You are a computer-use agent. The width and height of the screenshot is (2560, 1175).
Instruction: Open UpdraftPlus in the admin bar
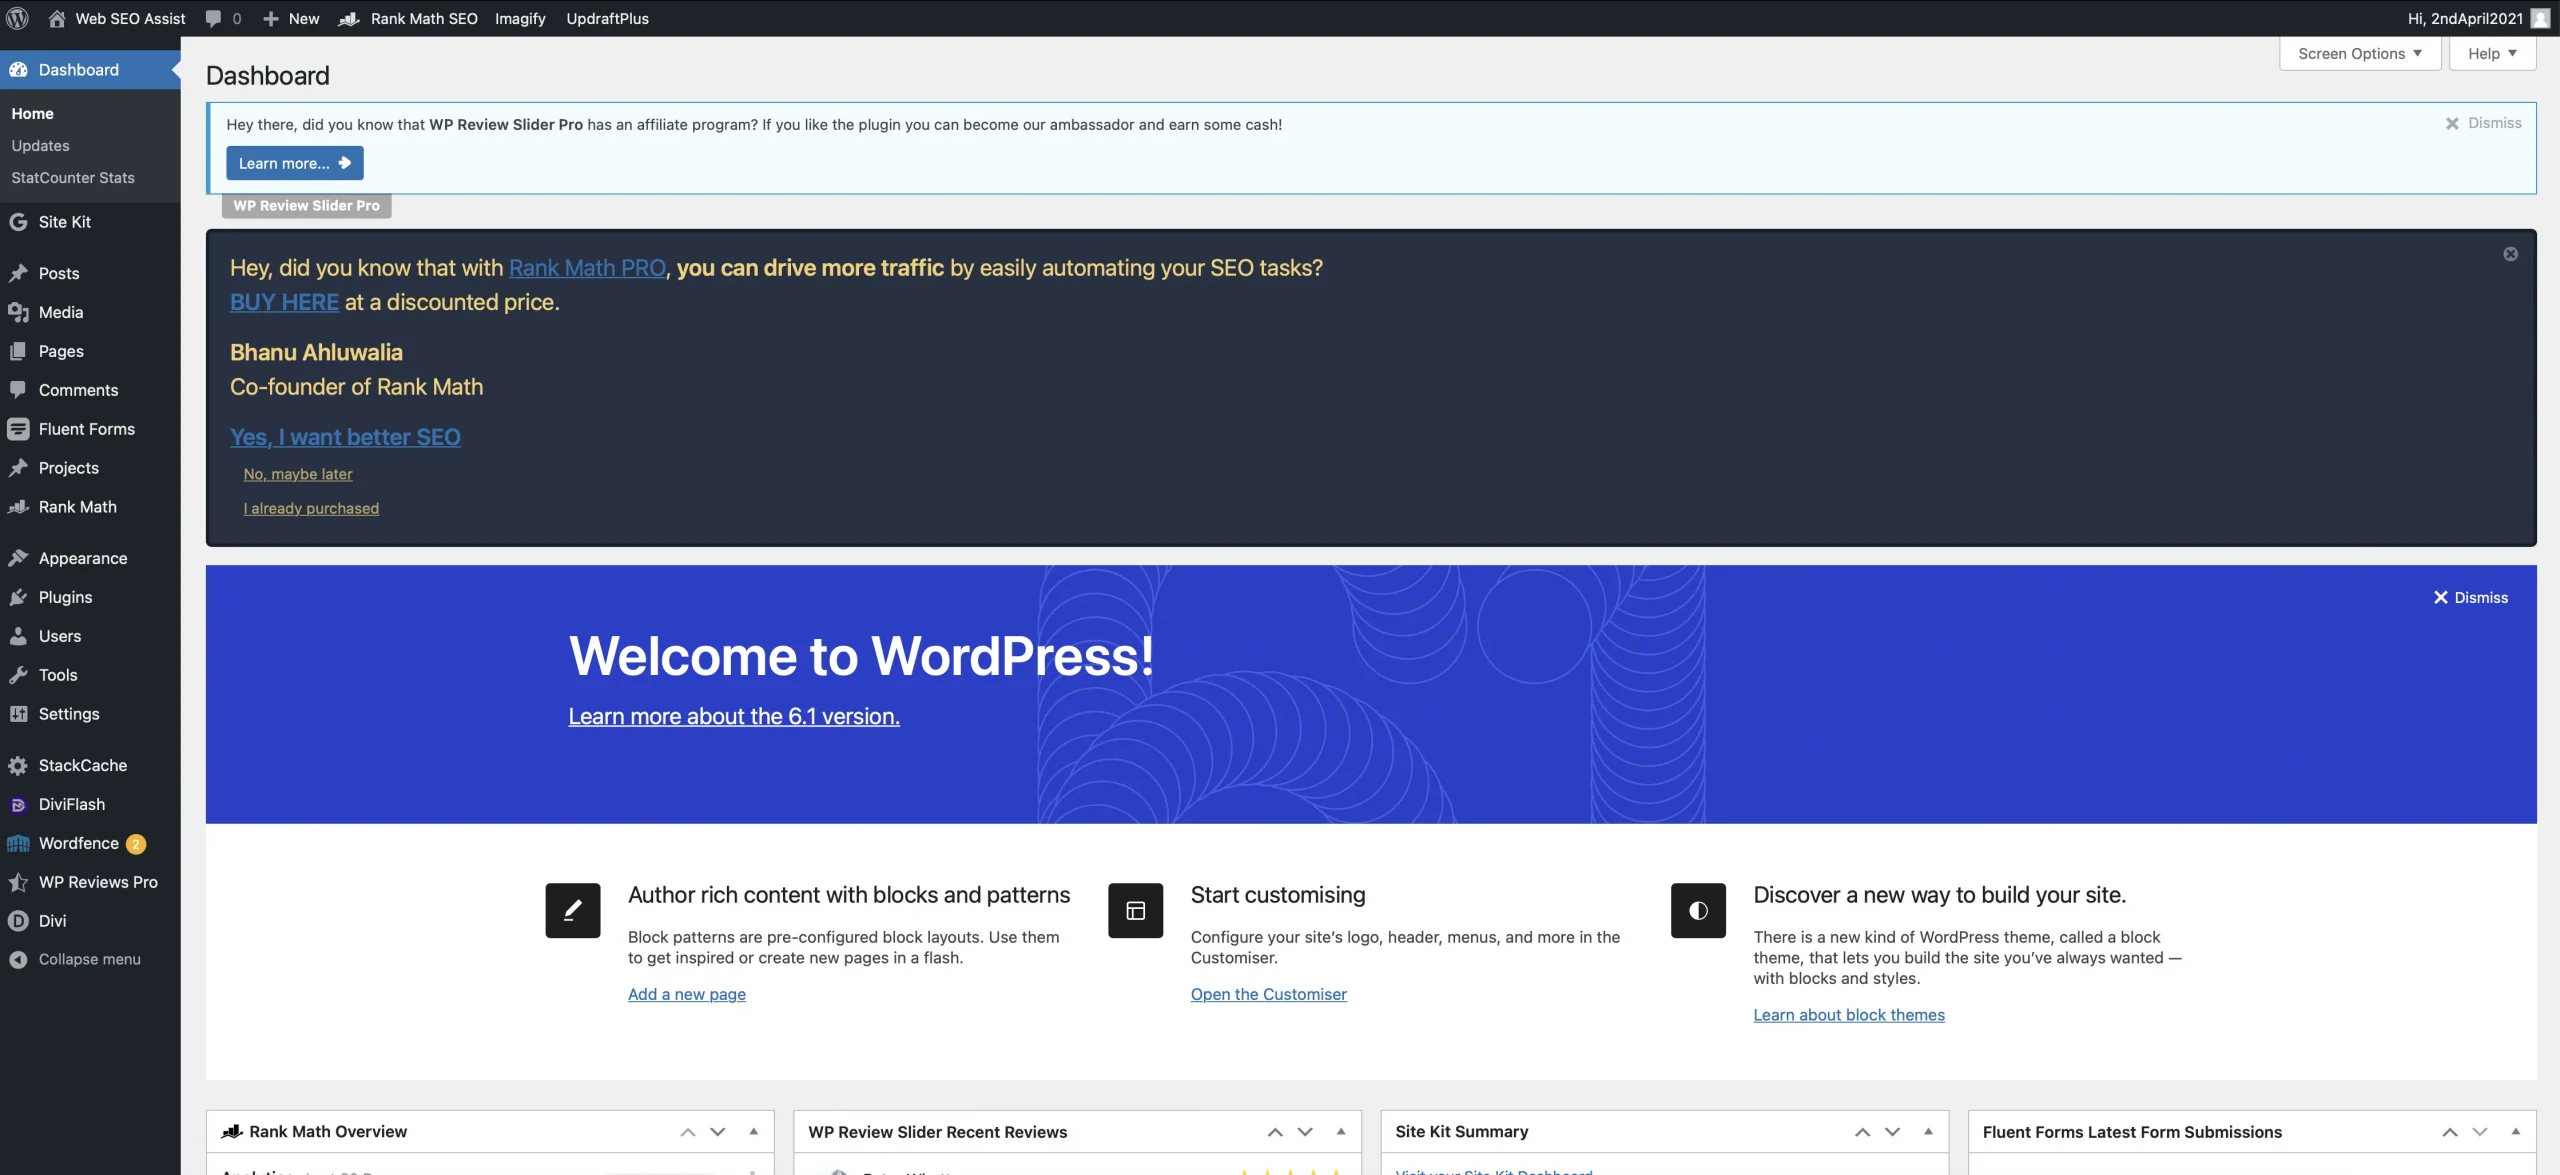[x=607, y=18]
